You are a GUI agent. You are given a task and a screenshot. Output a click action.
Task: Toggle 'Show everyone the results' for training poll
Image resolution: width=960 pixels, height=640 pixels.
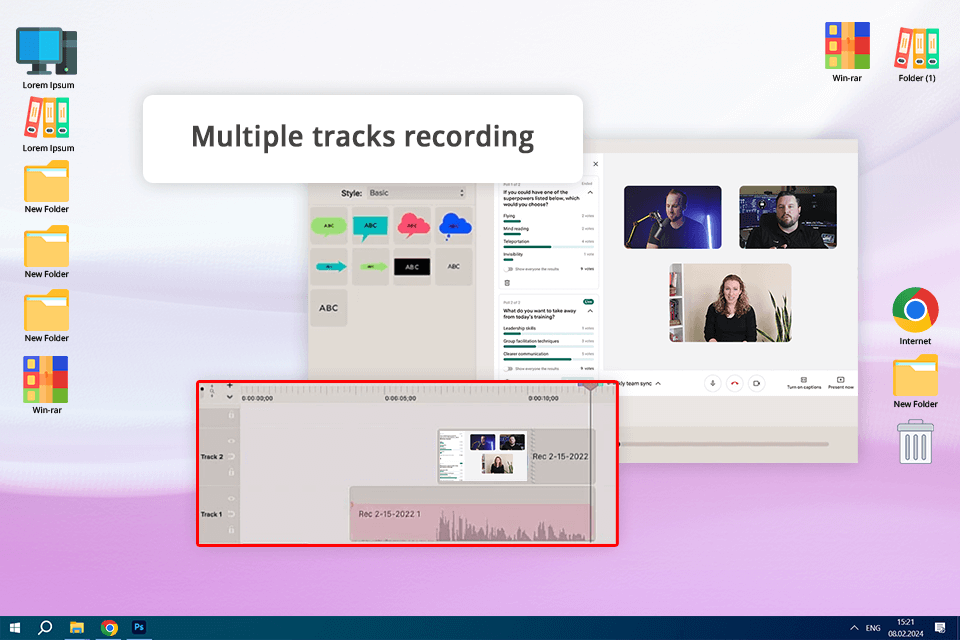pos(508,369)
